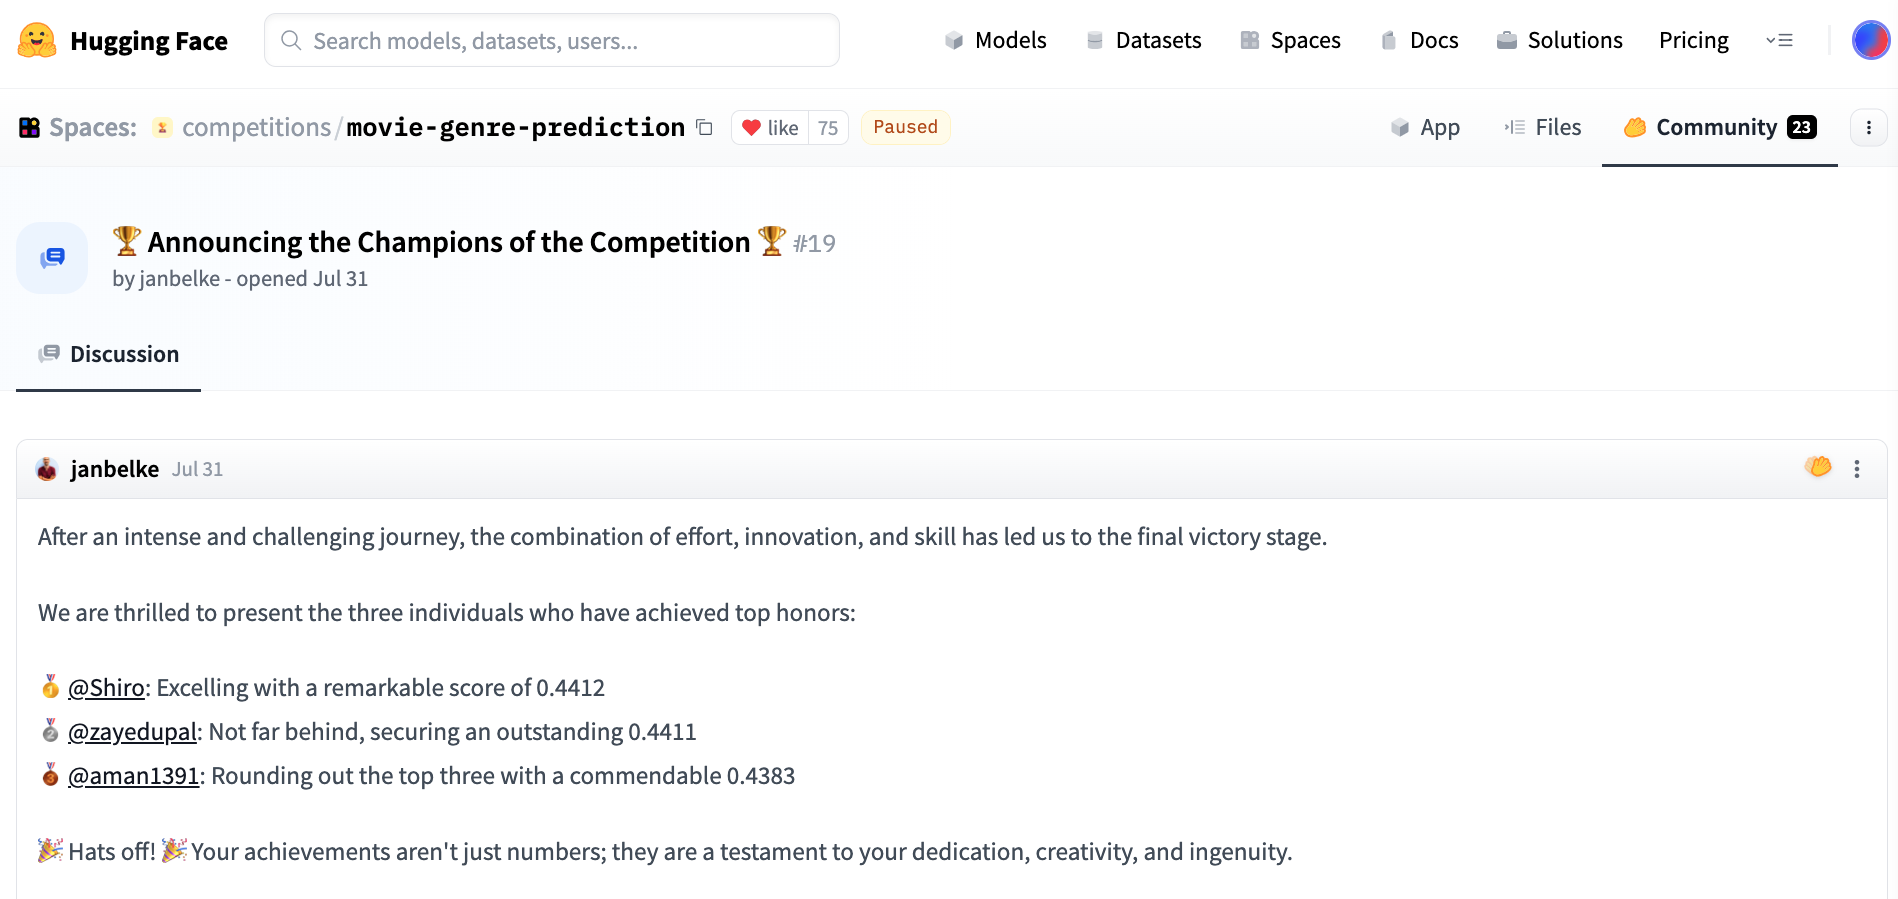This screenshot has width=1898, height=899.
Task: Open janbelke's comment options menu
Action: click(x=1856, y=469)
